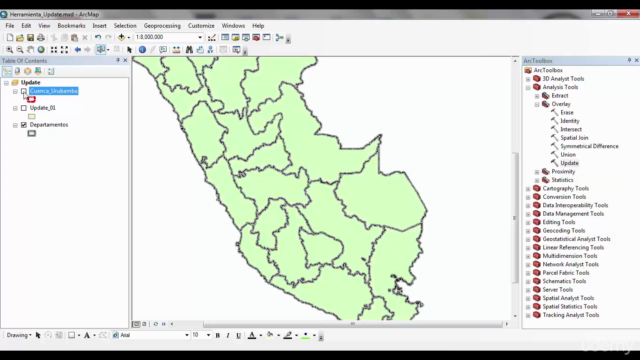Click the Departamentos green symbol swatch
Viewport: 640px width, 360px height.
point(31,133)
